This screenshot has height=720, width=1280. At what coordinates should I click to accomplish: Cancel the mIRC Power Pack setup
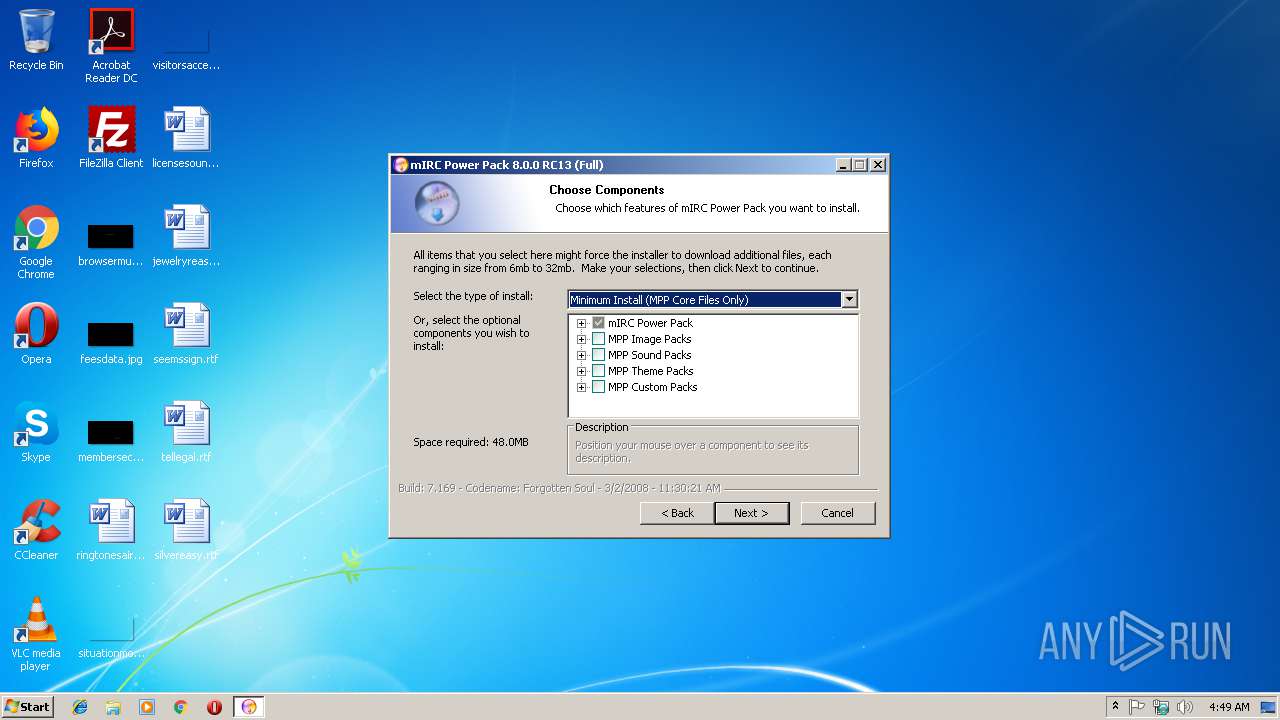click(x=838, y=513)
